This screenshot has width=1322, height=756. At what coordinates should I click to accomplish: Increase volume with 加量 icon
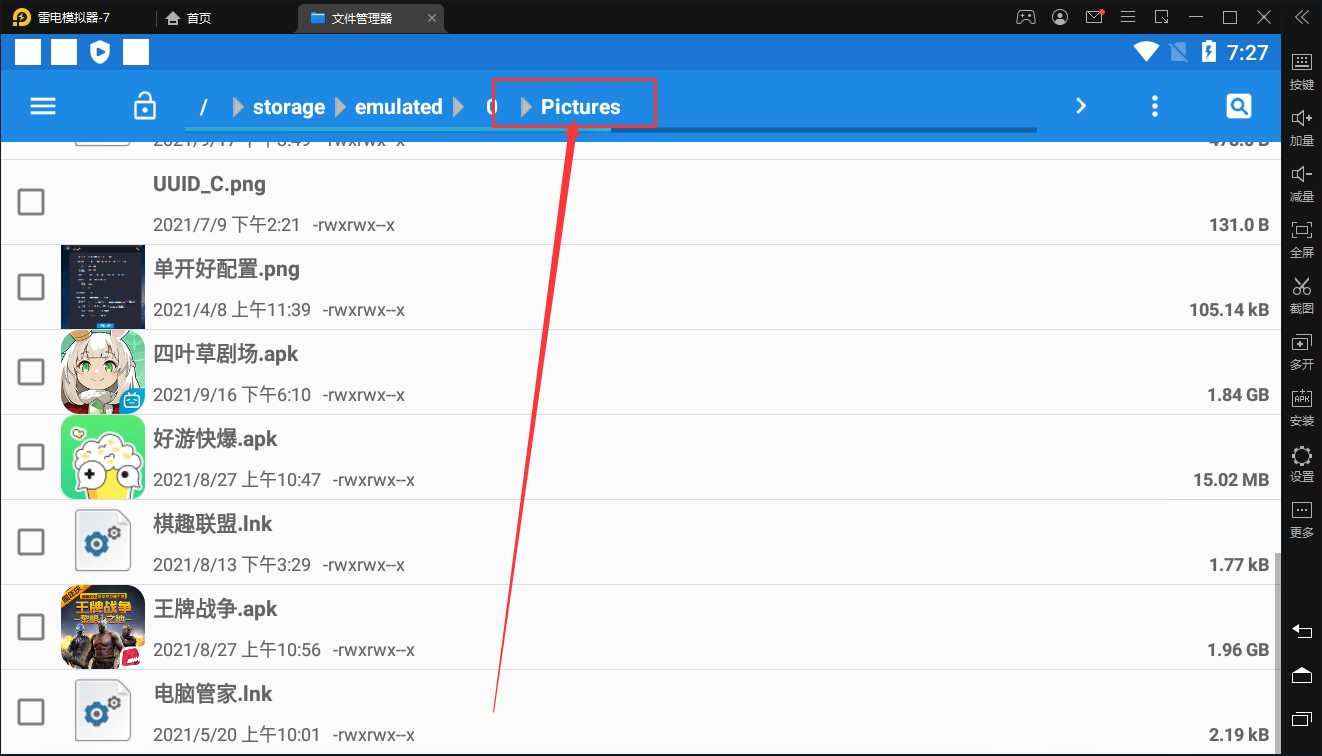(x=1301, y=125)
